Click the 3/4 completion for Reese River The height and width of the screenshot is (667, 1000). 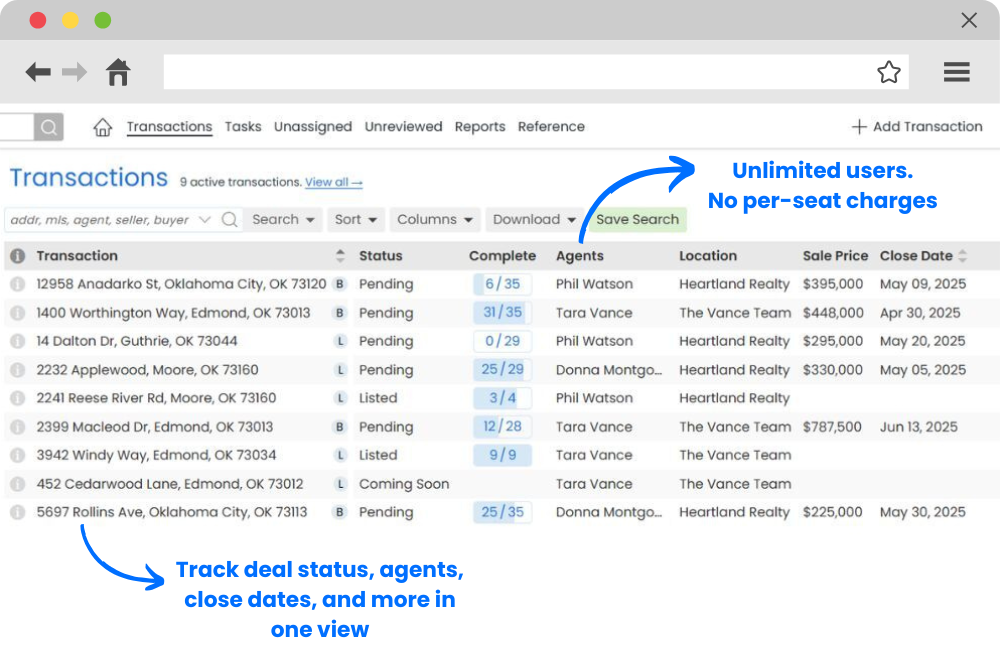point(503,398)
